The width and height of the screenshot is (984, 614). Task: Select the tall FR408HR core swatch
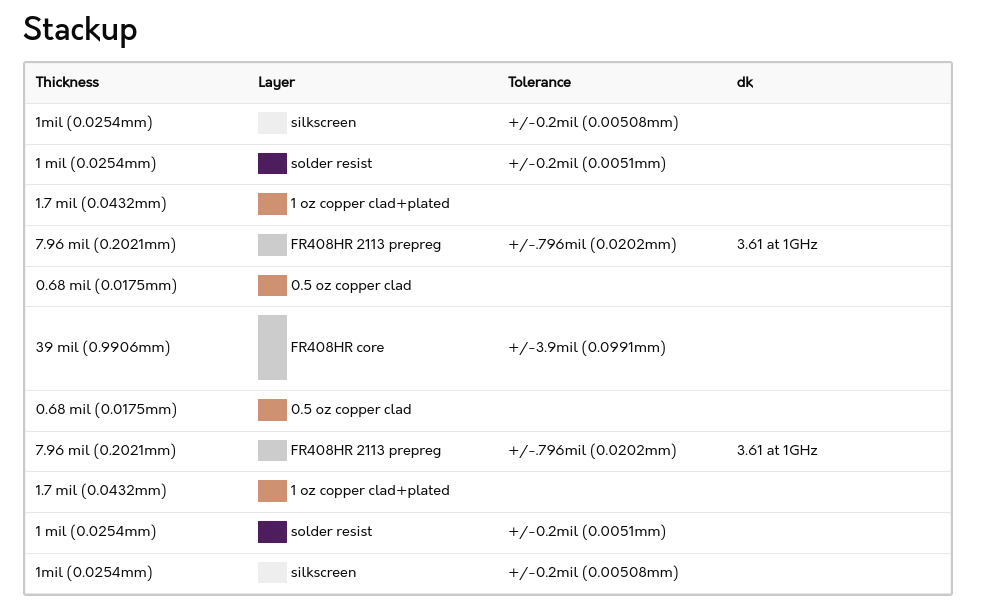272,347
